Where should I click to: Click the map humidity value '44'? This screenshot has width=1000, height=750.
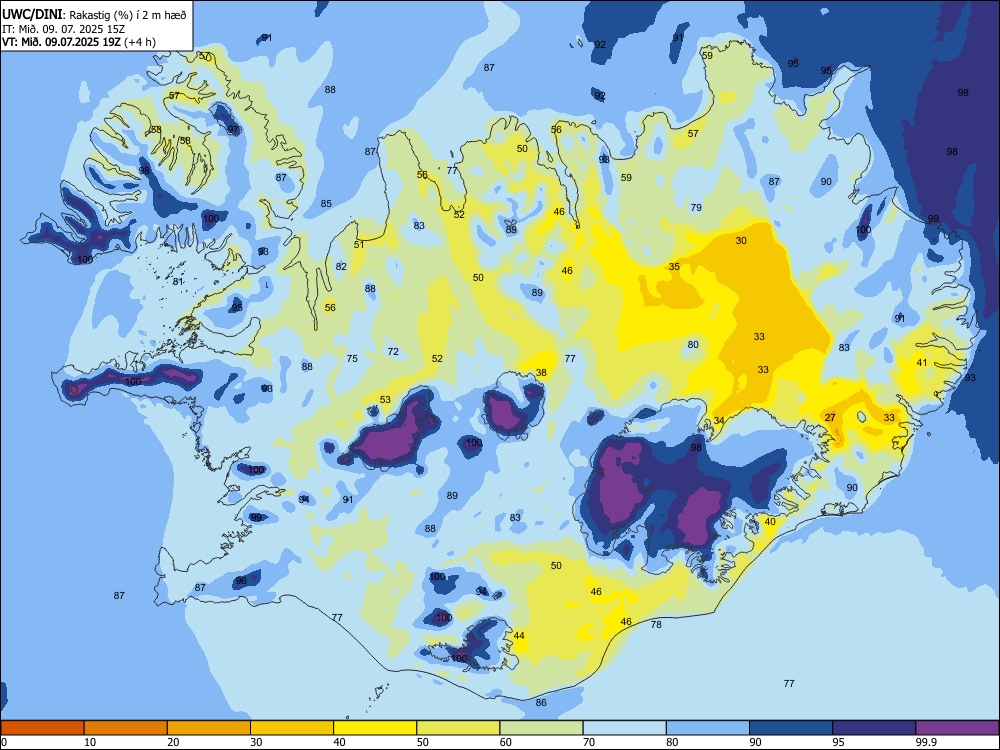518,635
